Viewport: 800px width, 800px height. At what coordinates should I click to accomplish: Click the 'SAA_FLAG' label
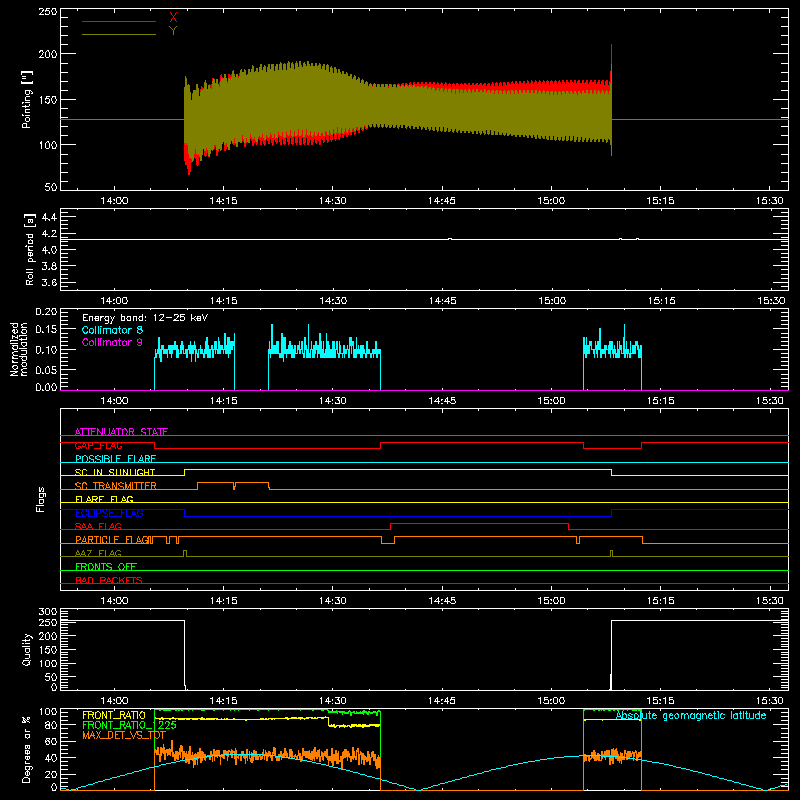[x=98, y=526]
